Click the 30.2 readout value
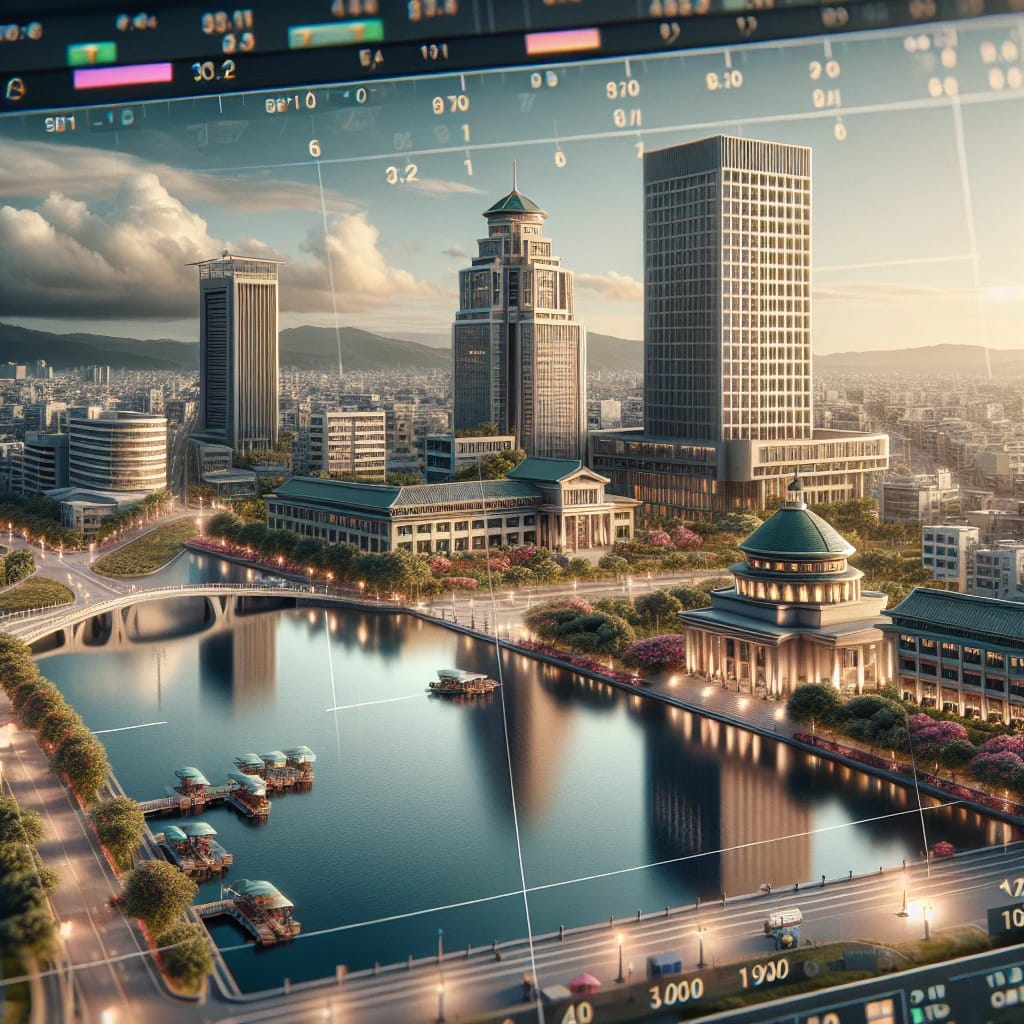Screen dimensions: 1024x1024 tap(214, 71)
